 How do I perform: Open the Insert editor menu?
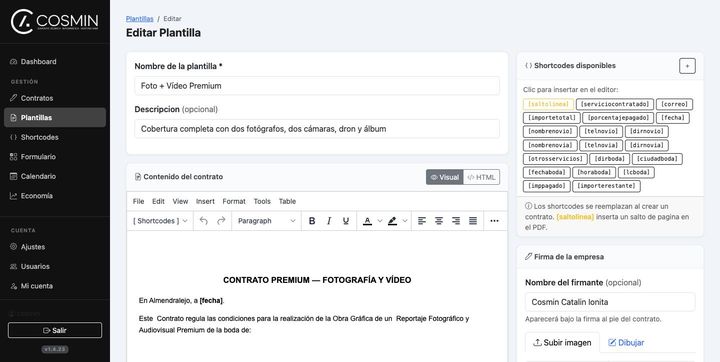click(205, 201)
